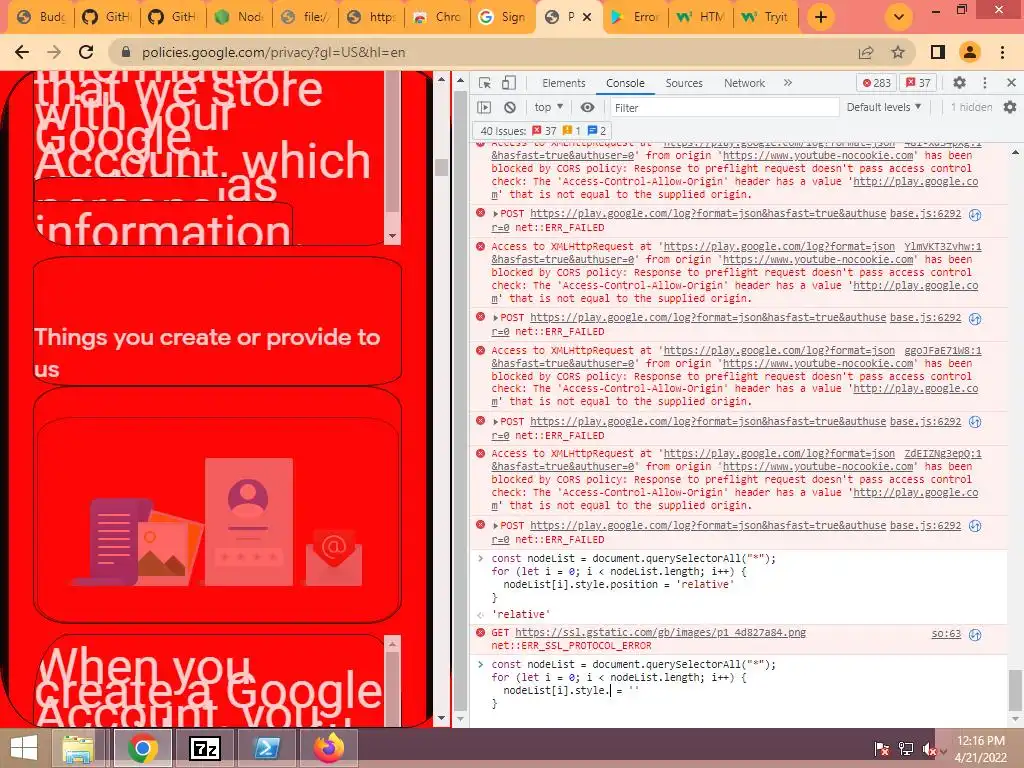Open a new browser tab

click(821, 17)
